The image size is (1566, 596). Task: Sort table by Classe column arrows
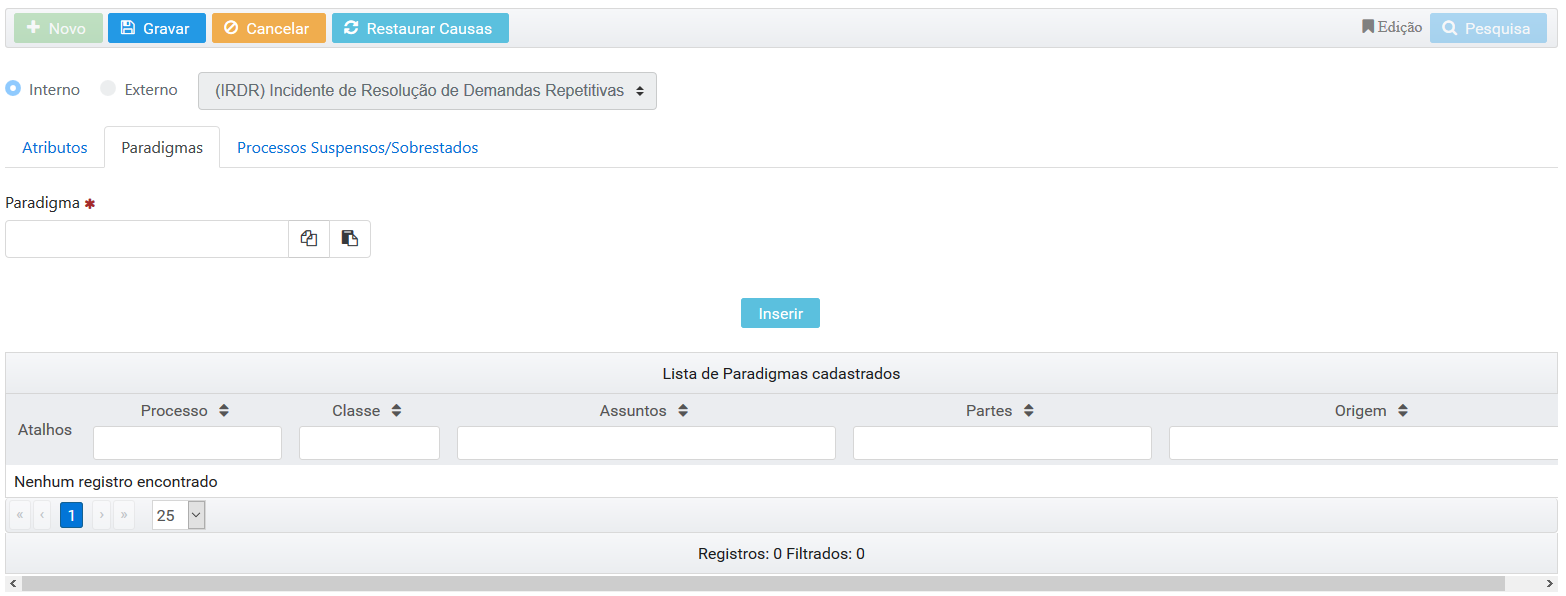[x=396, y=411]
